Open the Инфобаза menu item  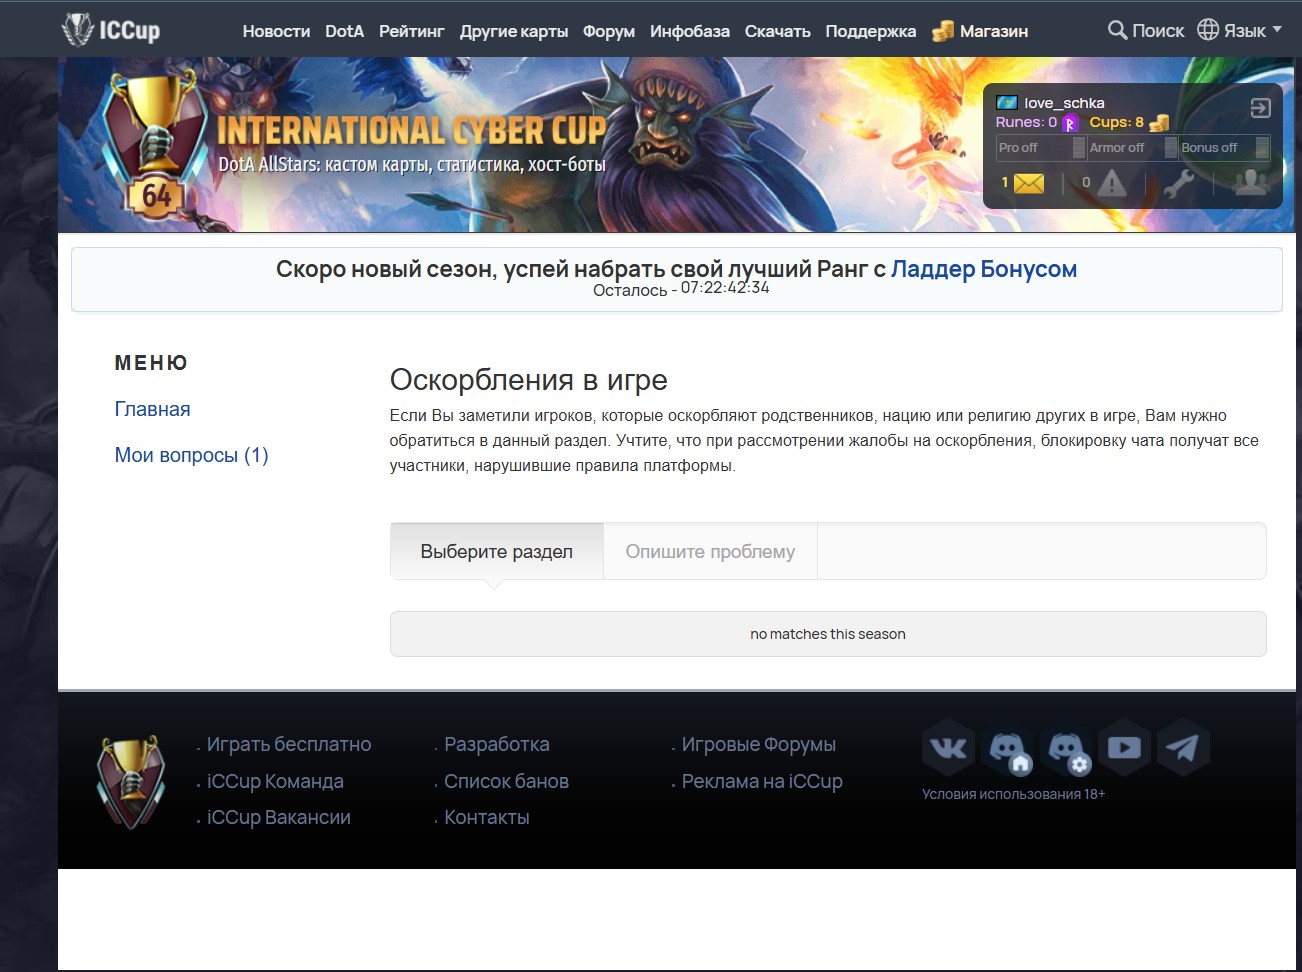pyautogui.click(x=690, y=31)
